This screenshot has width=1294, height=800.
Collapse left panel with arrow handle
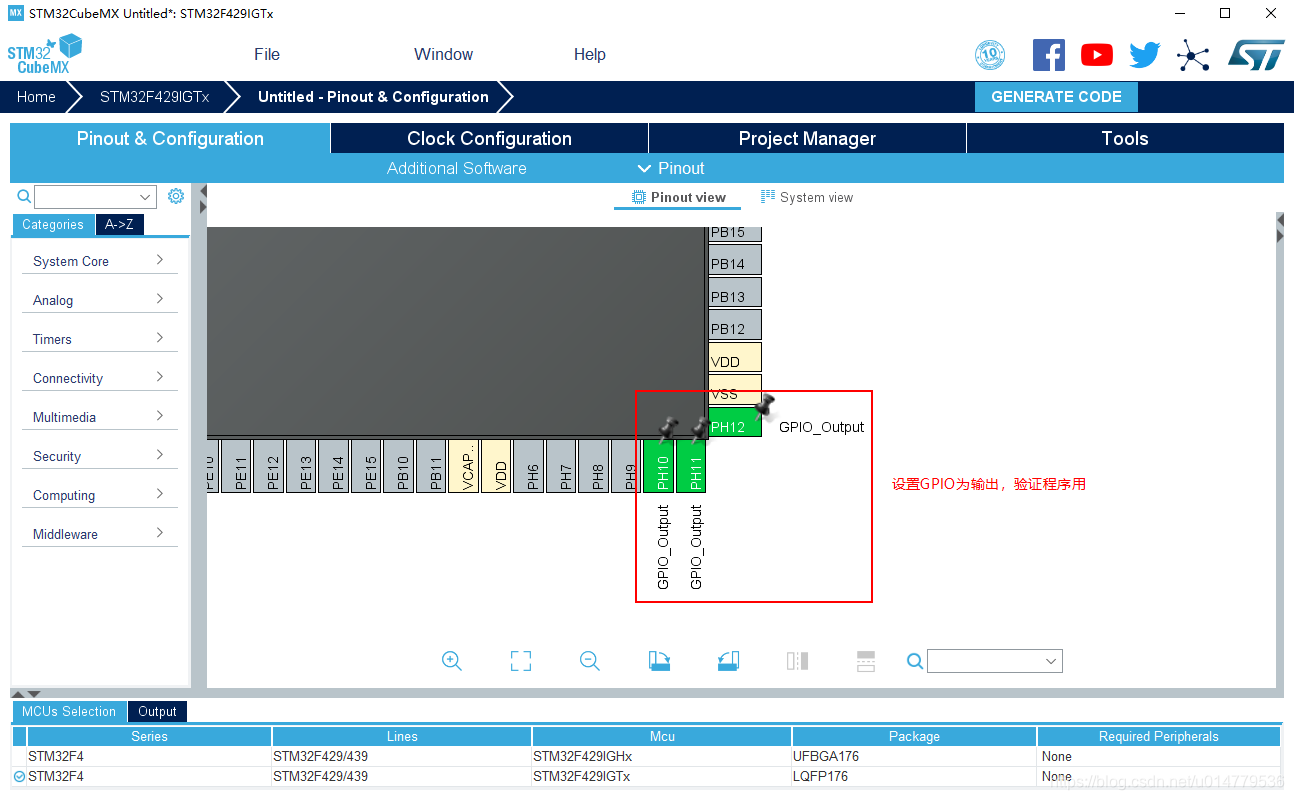click(x=203, y=191)
